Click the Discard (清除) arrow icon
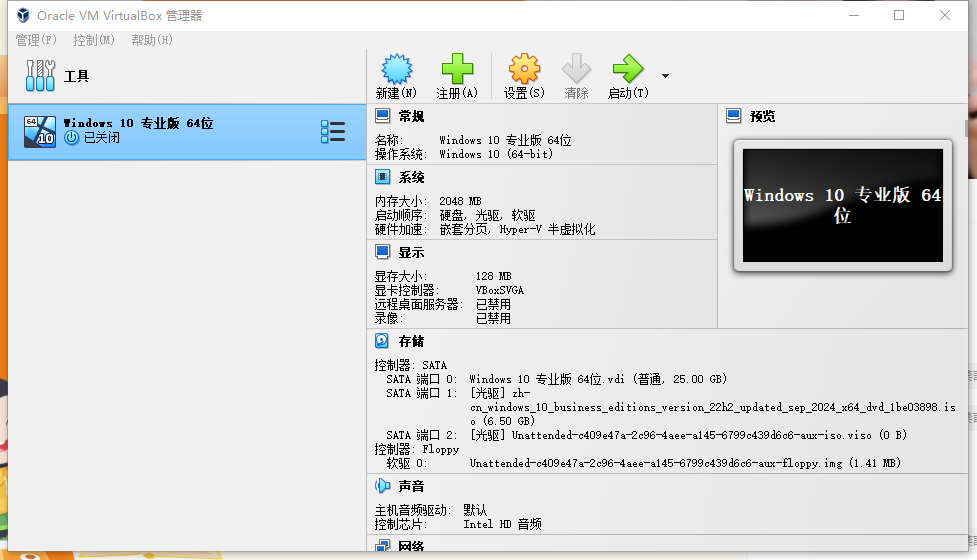The height and width of the screenshot is (560, 977). coord(576,70)
